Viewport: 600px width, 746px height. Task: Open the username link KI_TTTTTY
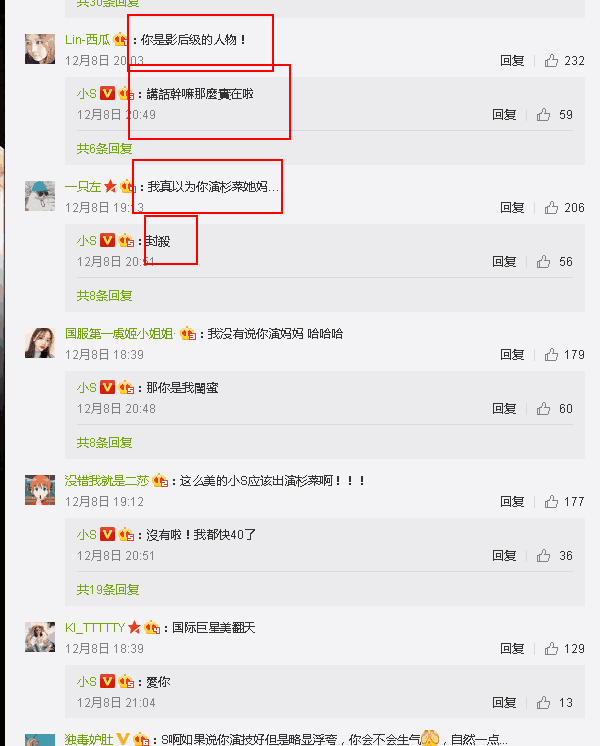(95, 628)
